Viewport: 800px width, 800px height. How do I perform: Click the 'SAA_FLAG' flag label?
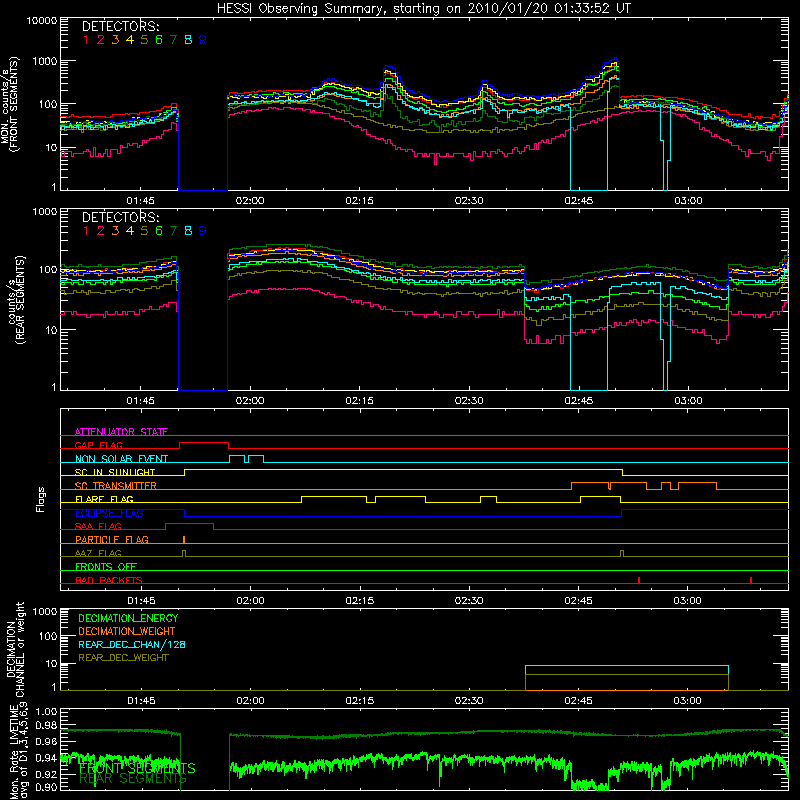point(98,526)
